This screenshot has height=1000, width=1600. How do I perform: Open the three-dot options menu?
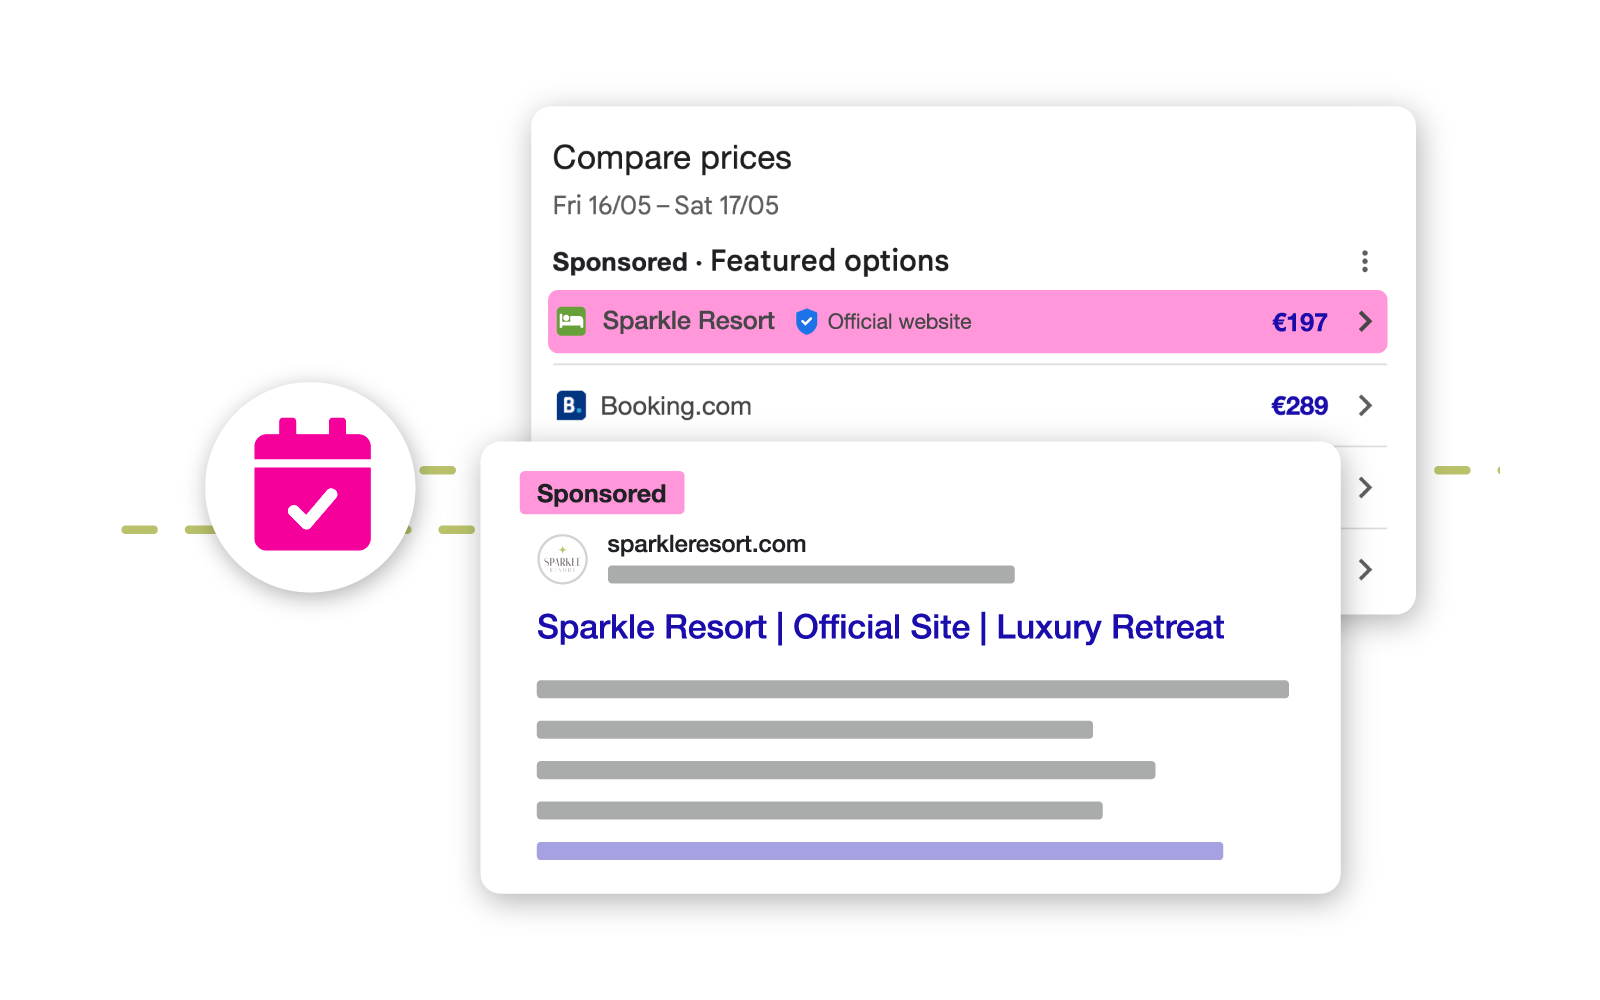tap(1364, 262)
